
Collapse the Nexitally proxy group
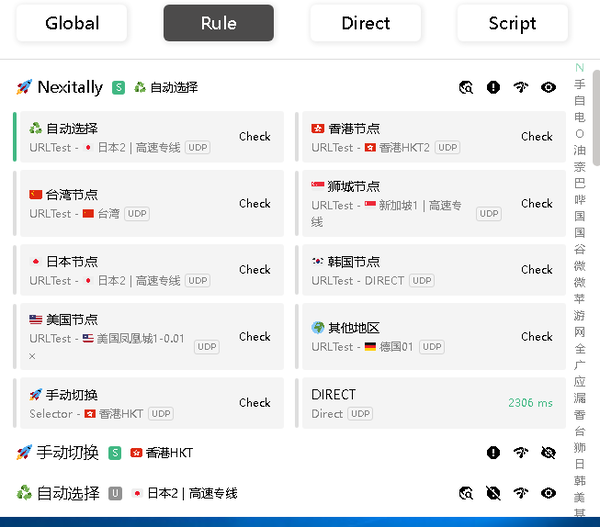68,88
